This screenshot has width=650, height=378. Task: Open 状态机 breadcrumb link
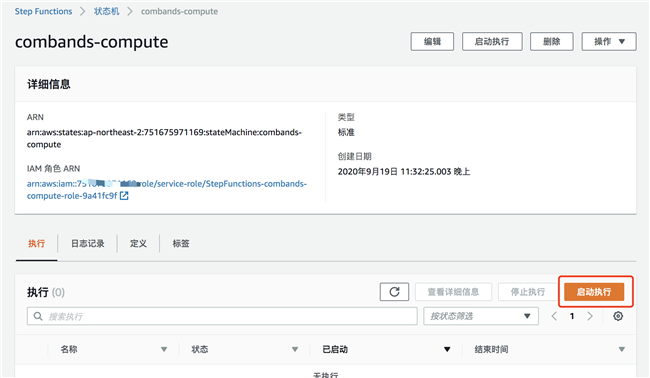click(x=107, y=11)
